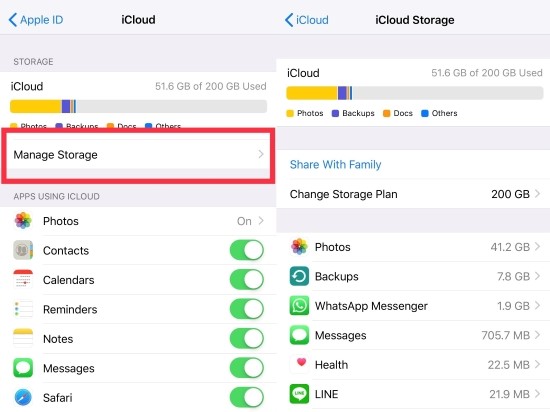Disable Reminders iCloud sync
The image size is (550, 412).
[247, 309]
